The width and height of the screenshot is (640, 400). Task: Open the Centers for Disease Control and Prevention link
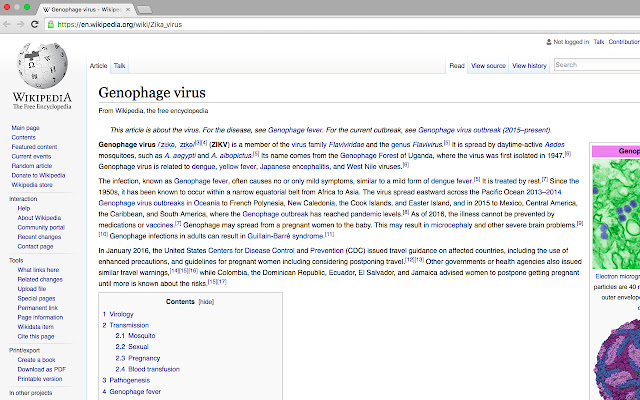pyautogui.click(x=276, y=250)
